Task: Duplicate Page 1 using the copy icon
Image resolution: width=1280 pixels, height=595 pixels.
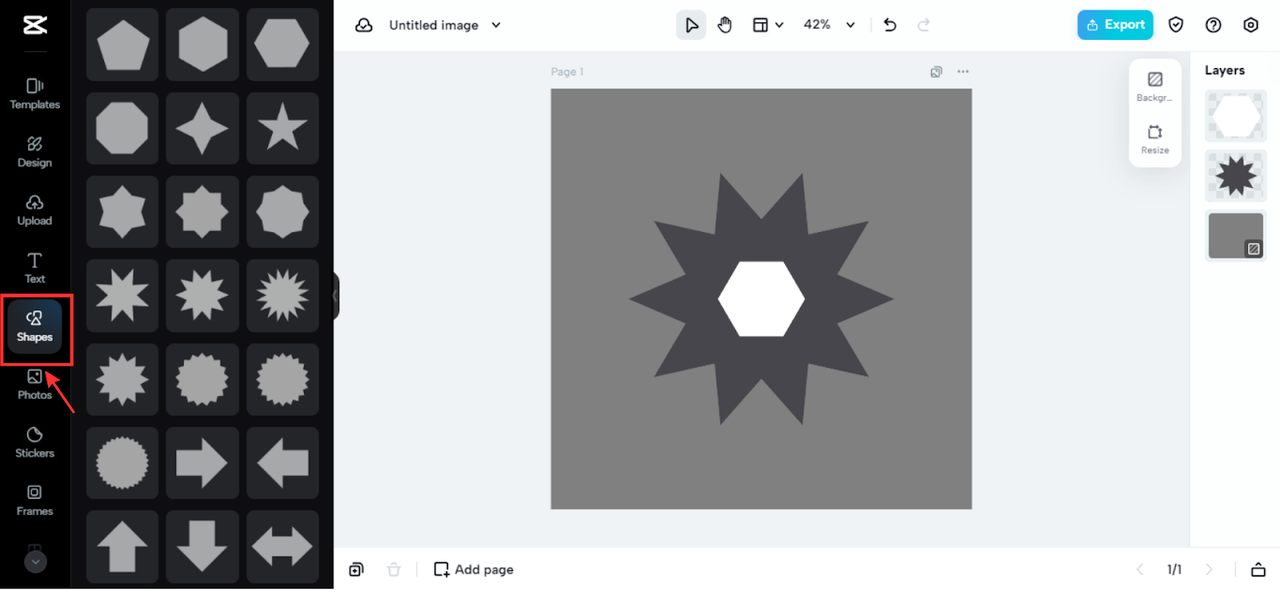Action: coord(936,72)
